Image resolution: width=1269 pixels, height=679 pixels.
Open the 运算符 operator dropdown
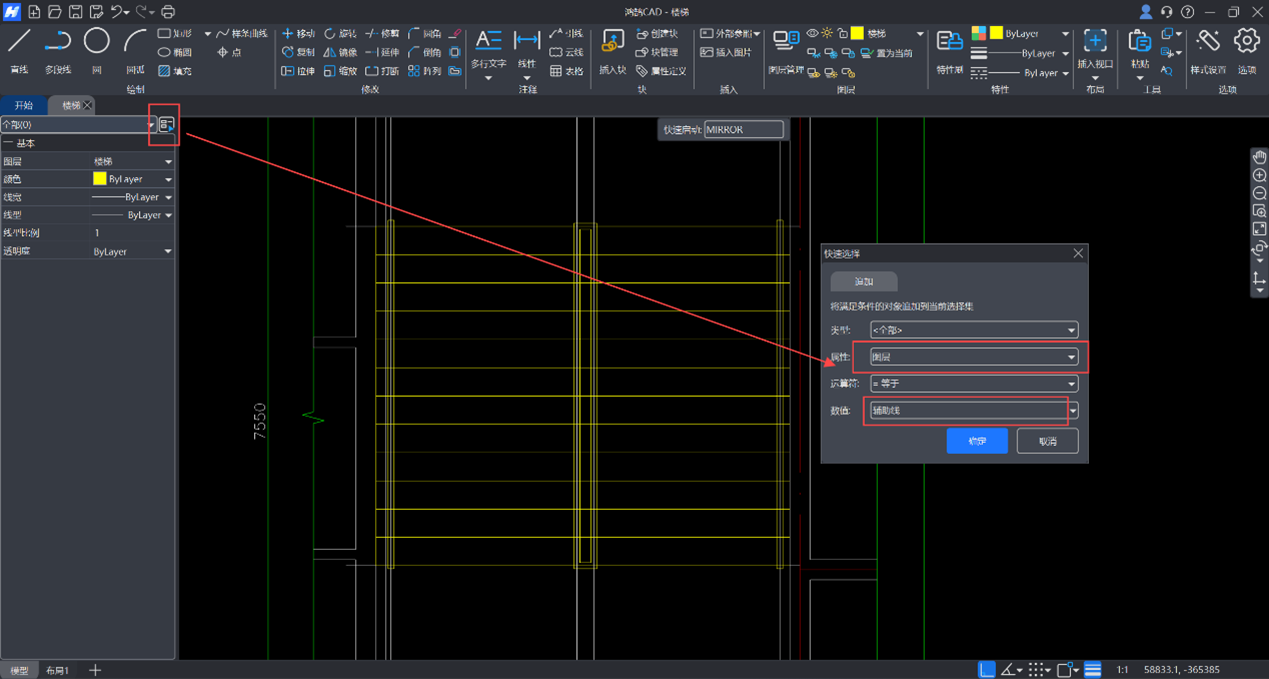pyautogui.click(x=1071, y=384)
